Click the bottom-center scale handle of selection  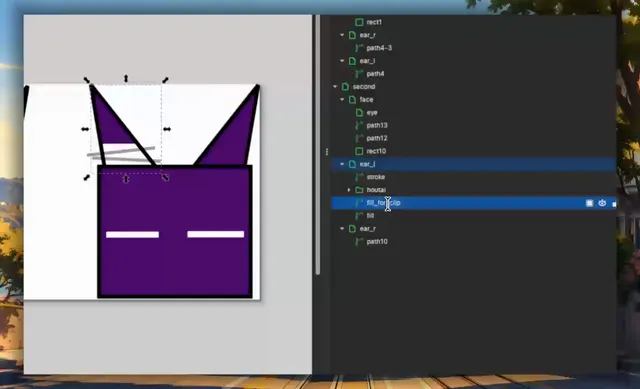[126, 179]
